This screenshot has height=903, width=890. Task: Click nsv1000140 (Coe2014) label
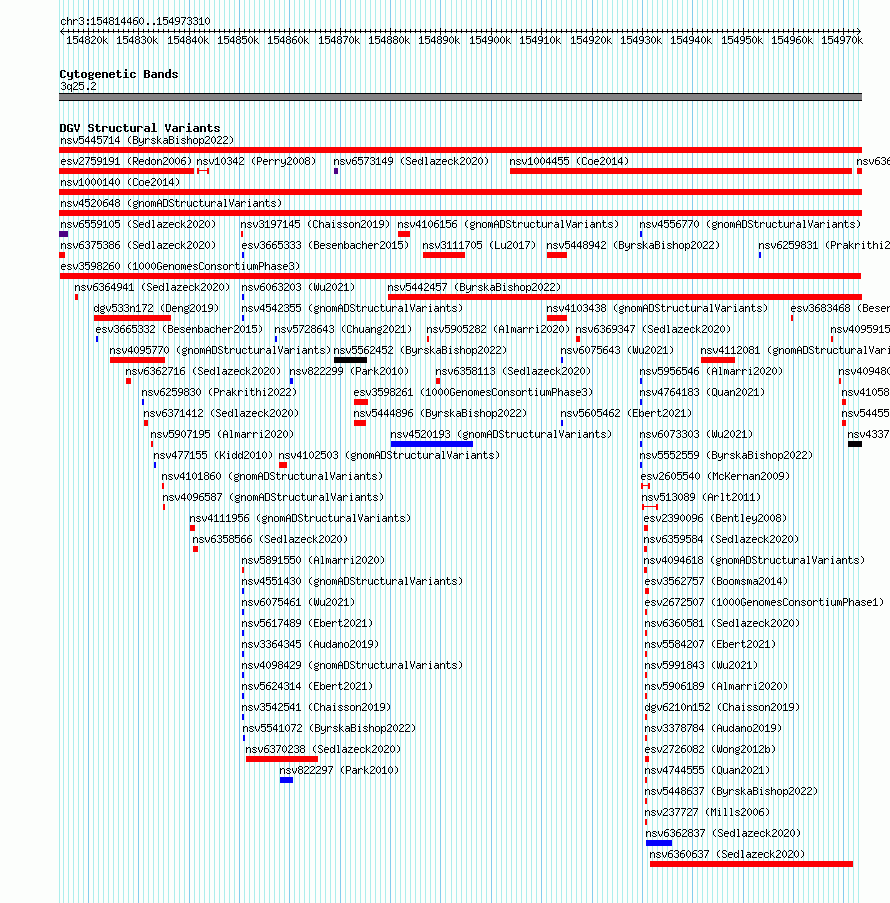[x=120, y=183]
